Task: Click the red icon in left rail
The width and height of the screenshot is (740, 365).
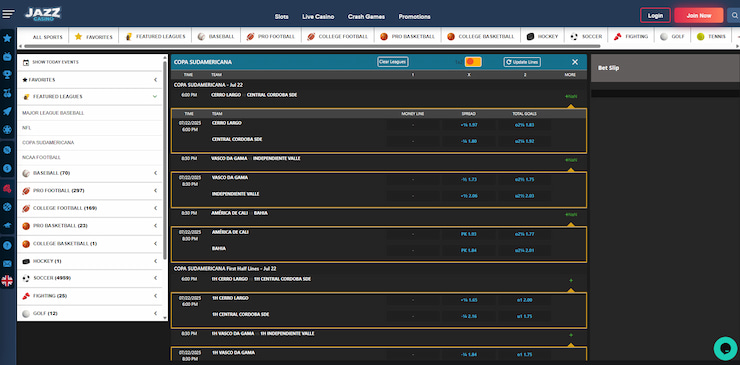Action: tap(7, 188)
